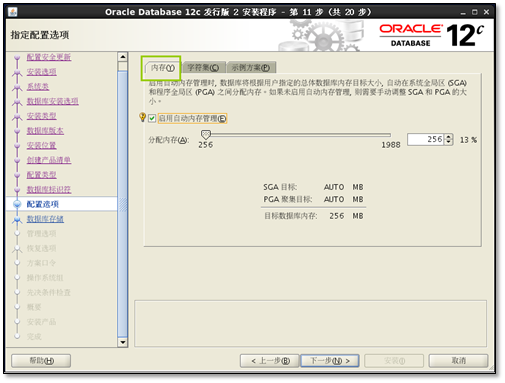Toggle 启用自动内存管理 checkbox

(x=152, y=118)
